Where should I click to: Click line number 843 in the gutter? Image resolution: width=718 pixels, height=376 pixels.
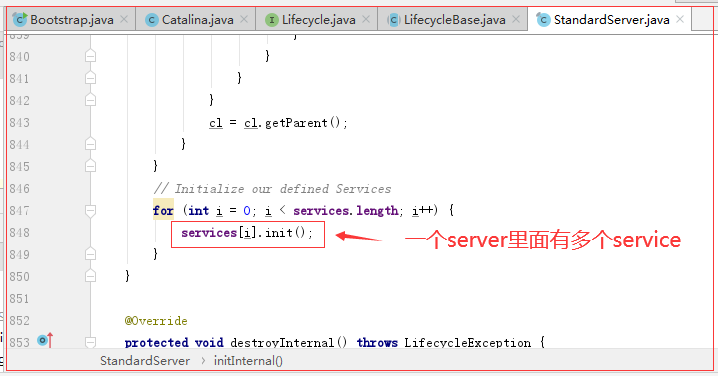(19, 123)
